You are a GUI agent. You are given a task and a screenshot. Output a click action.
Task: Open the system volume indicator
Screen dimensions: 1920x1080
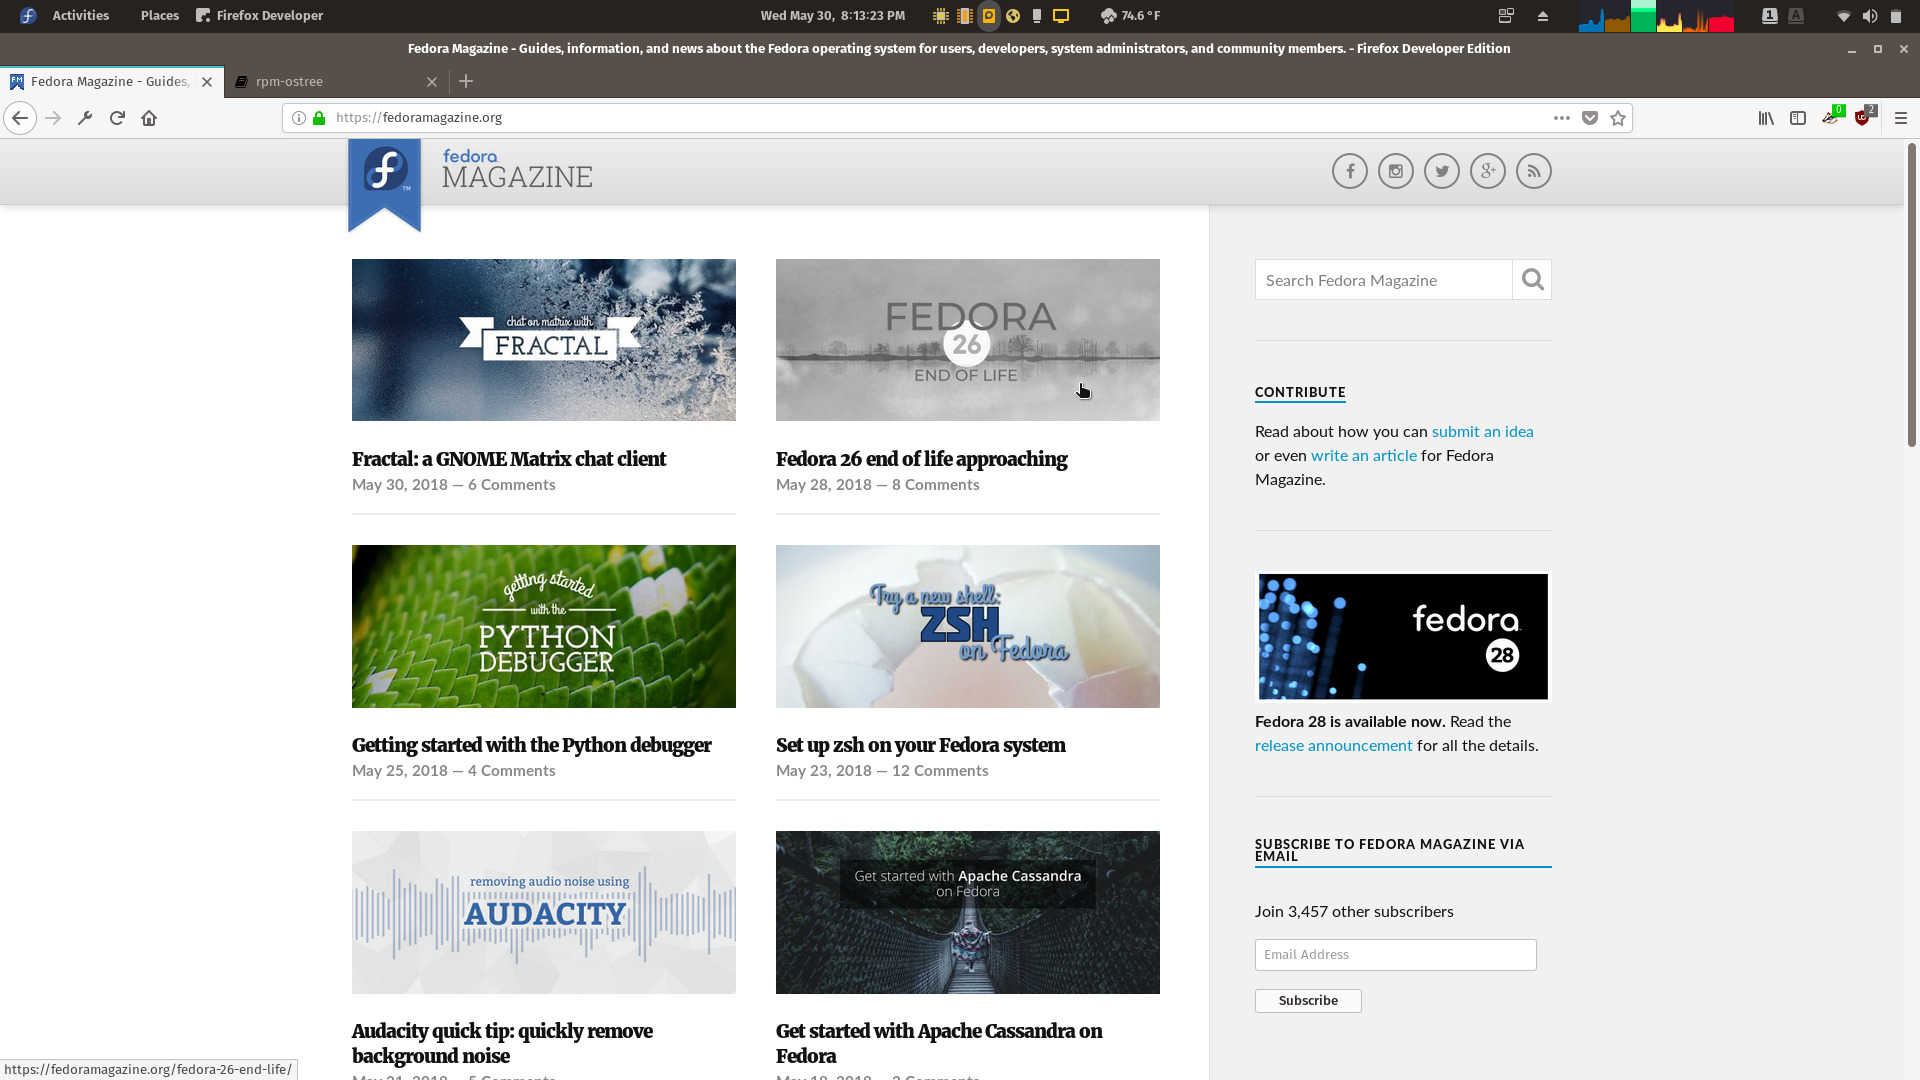pyautogui.click(x=1870, y=16)
